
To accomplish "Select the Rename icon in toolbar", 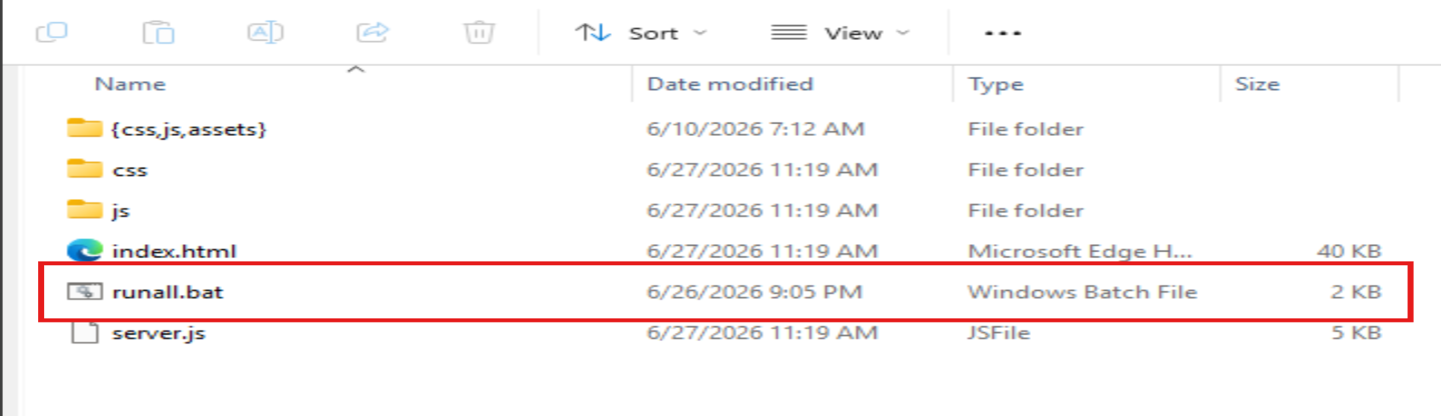I will tap(266, 33).
